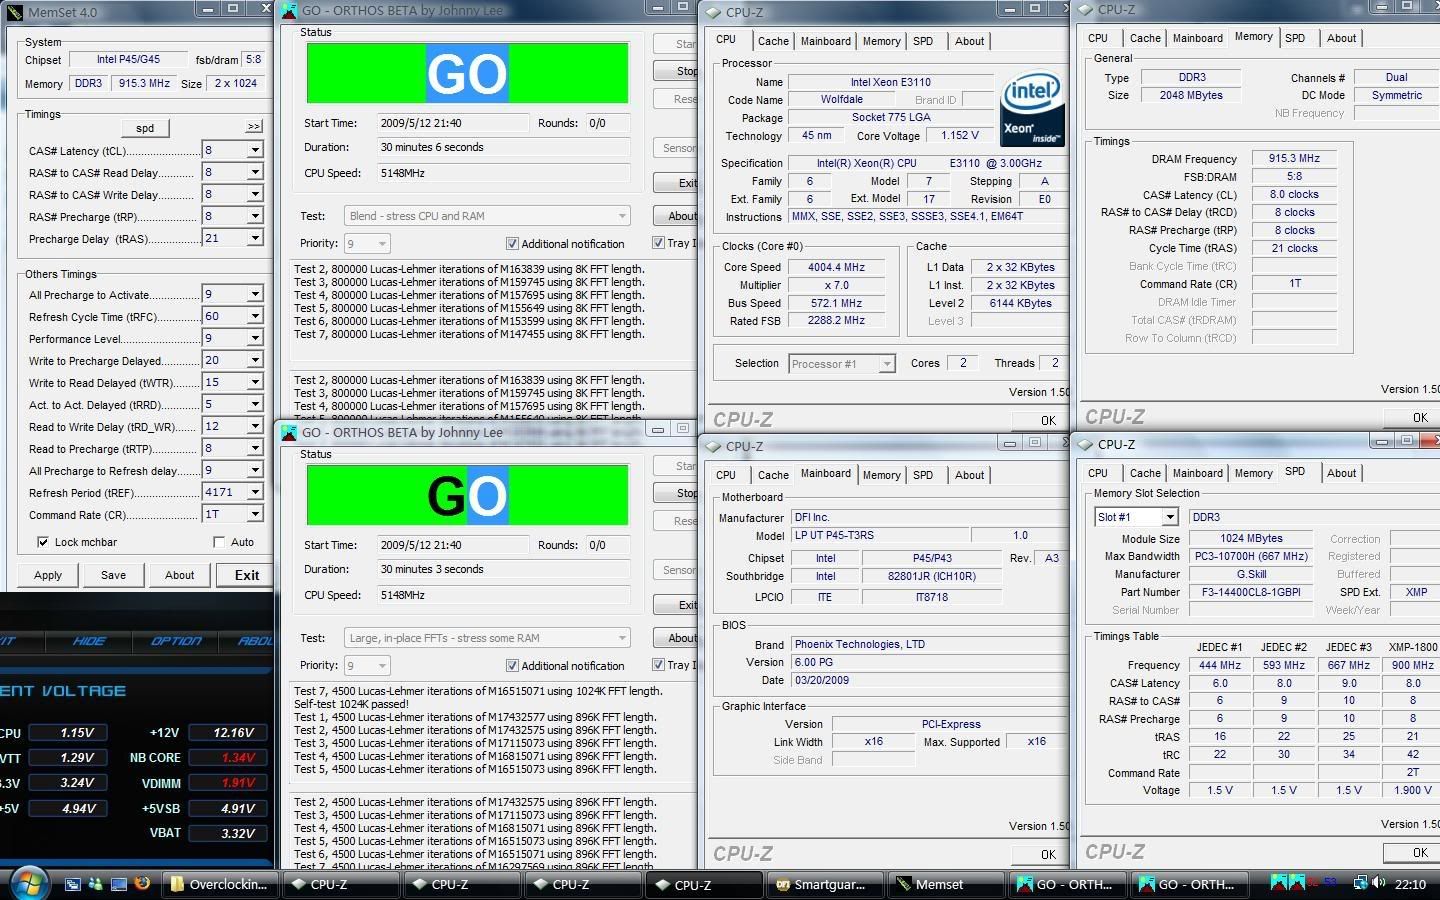1440x900 pixels.
Task: Open the Performance Level dropdown in MemSet
Action: pyautogui.click(x=254, y=338)
